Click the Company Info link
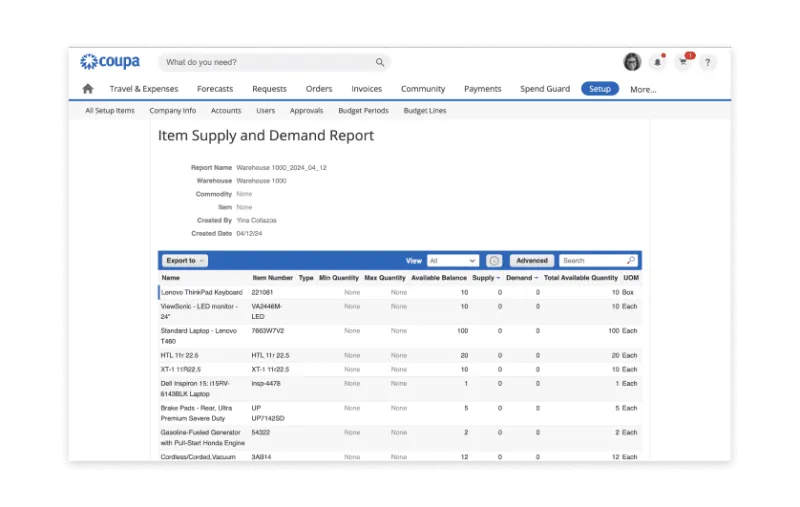The width and height of the screenshot is (800, 507). tap(172, 111)
